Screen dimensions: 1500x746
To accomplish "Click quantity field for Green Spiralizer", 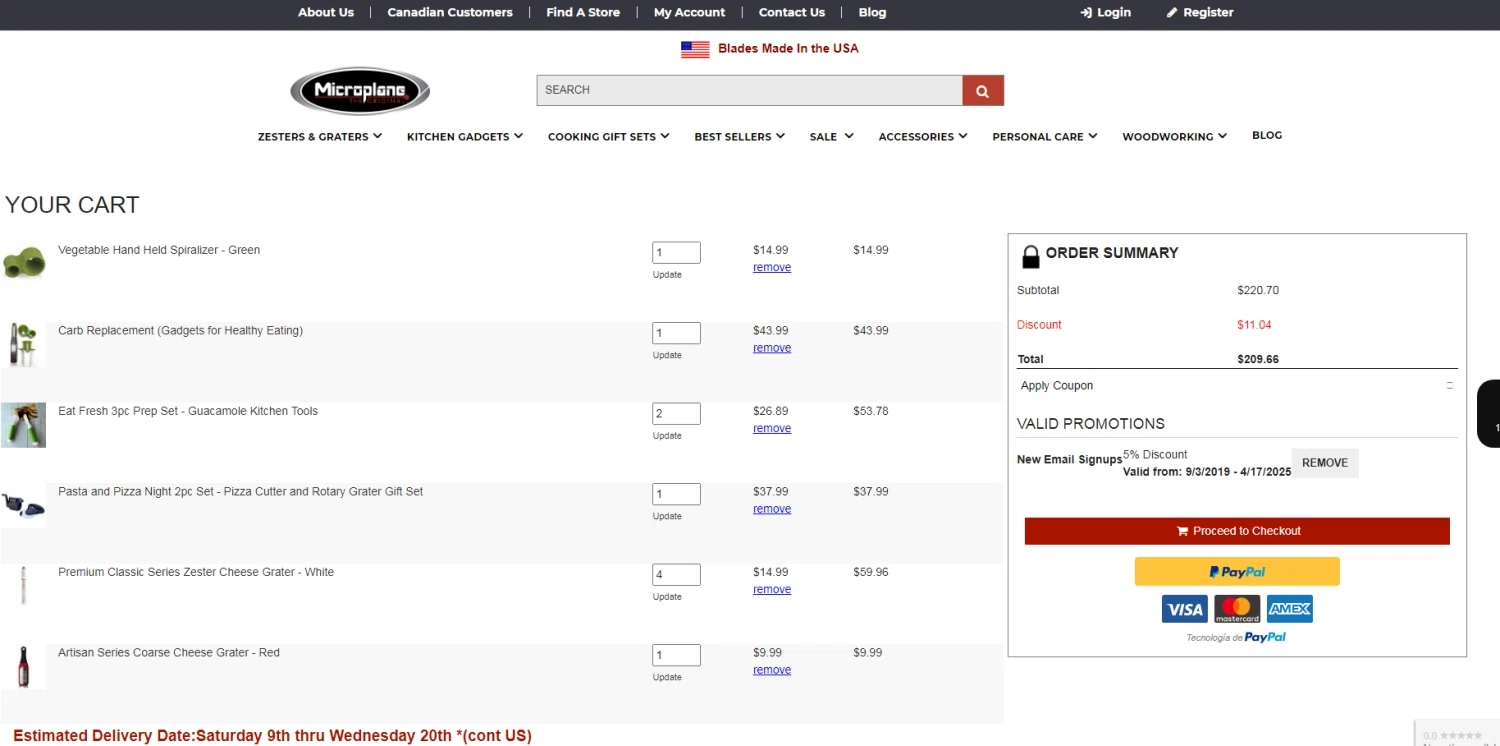I will [676, 253].
